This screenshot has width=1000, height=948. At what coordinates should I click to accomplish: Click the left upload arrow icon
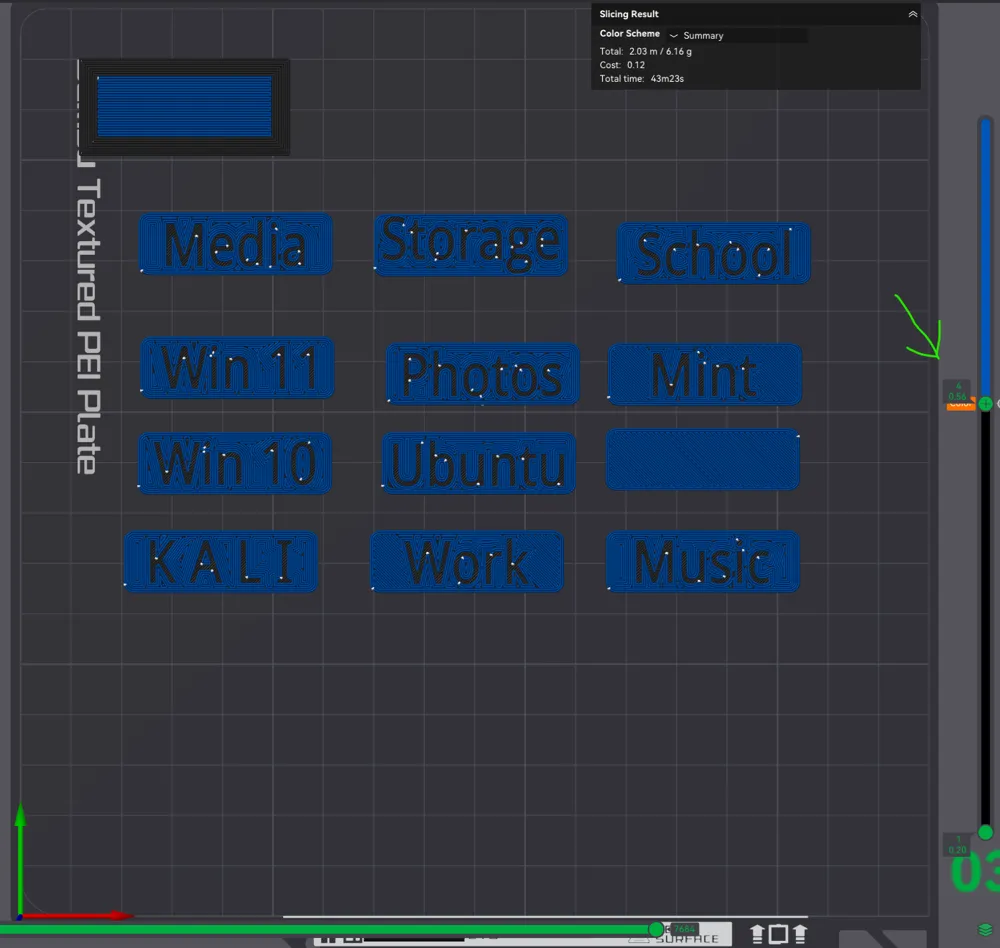coord(757,935)
